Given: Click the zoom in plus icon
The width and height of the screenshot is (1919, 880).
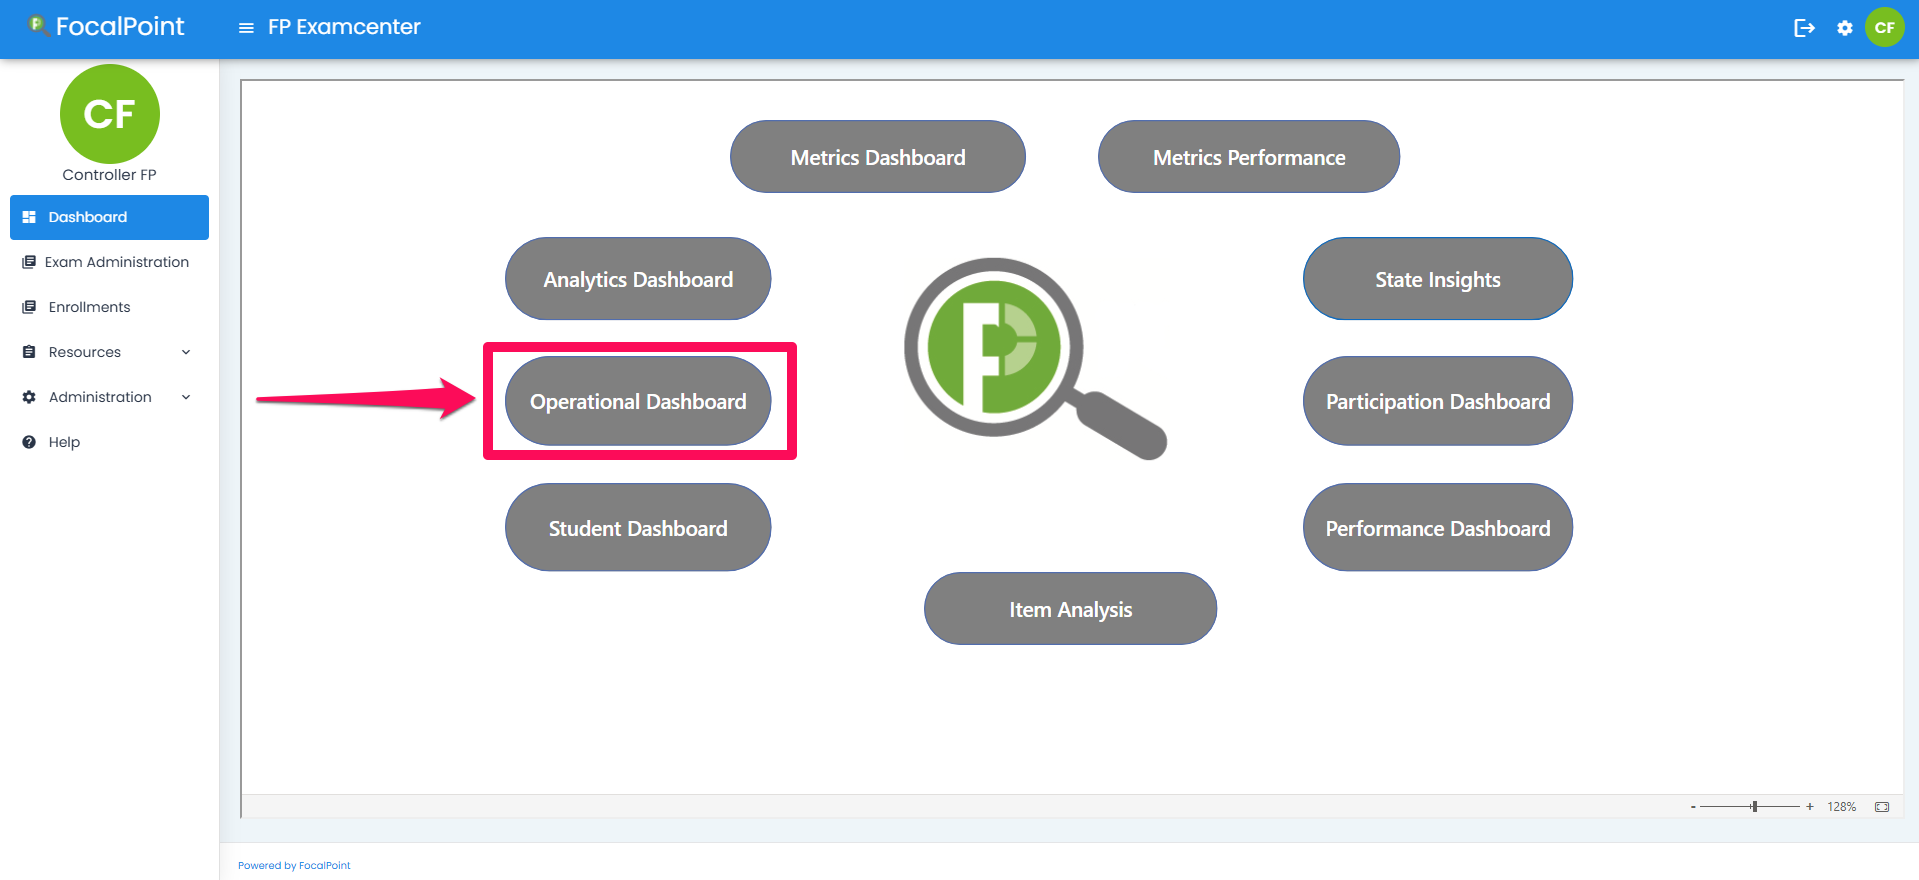Looking at the screenshot, I should click(1810, 807).
